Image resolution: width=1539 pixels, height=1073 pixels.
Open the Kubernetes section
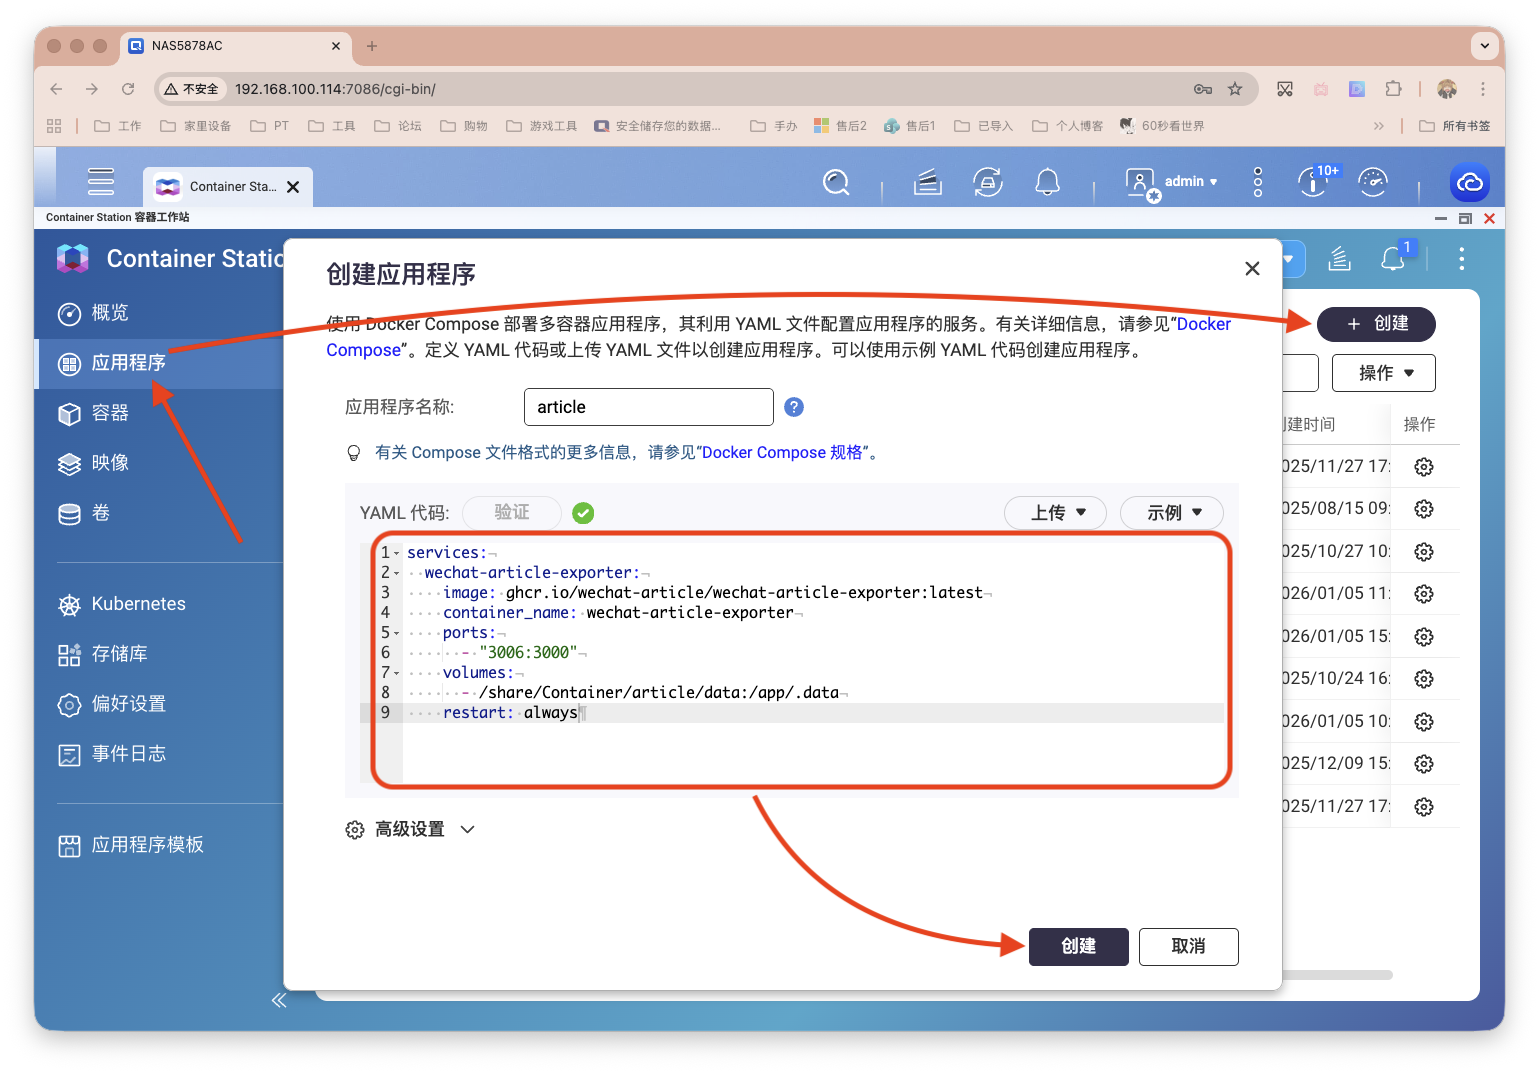click(x=137, y=603)
